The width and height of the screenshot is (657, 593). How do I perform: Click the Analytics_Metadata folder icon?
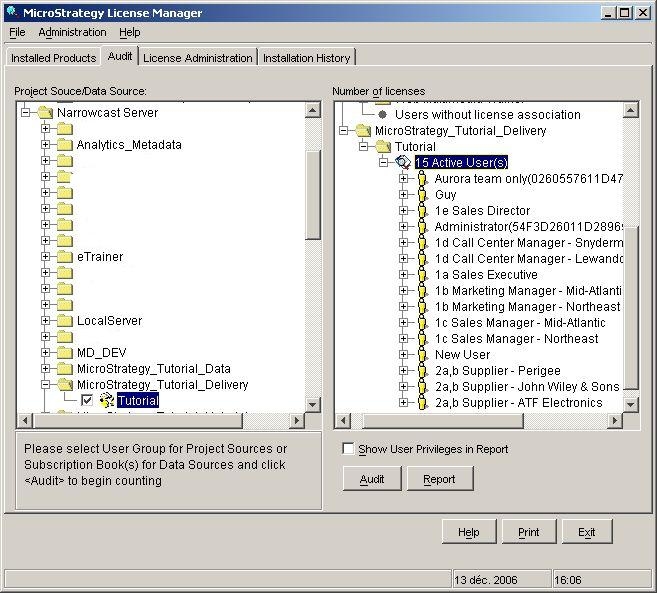pyautogui.click(x=65, y=145)
